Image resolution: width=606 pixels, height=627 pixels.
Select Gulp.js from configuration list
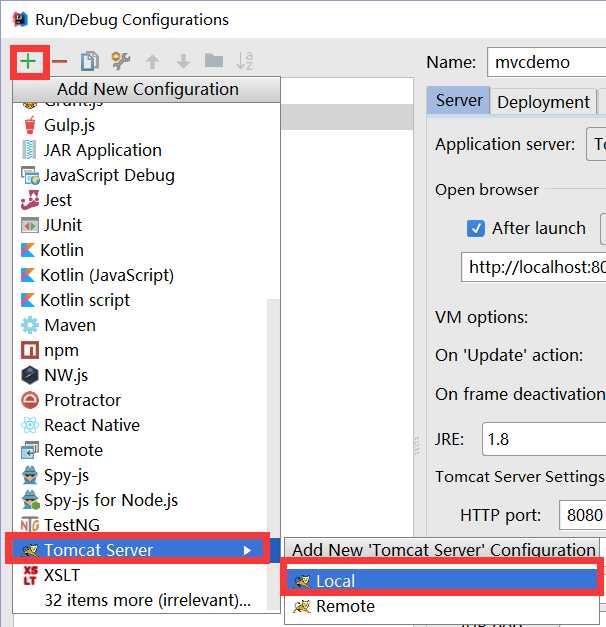click(x=146, y=125)
